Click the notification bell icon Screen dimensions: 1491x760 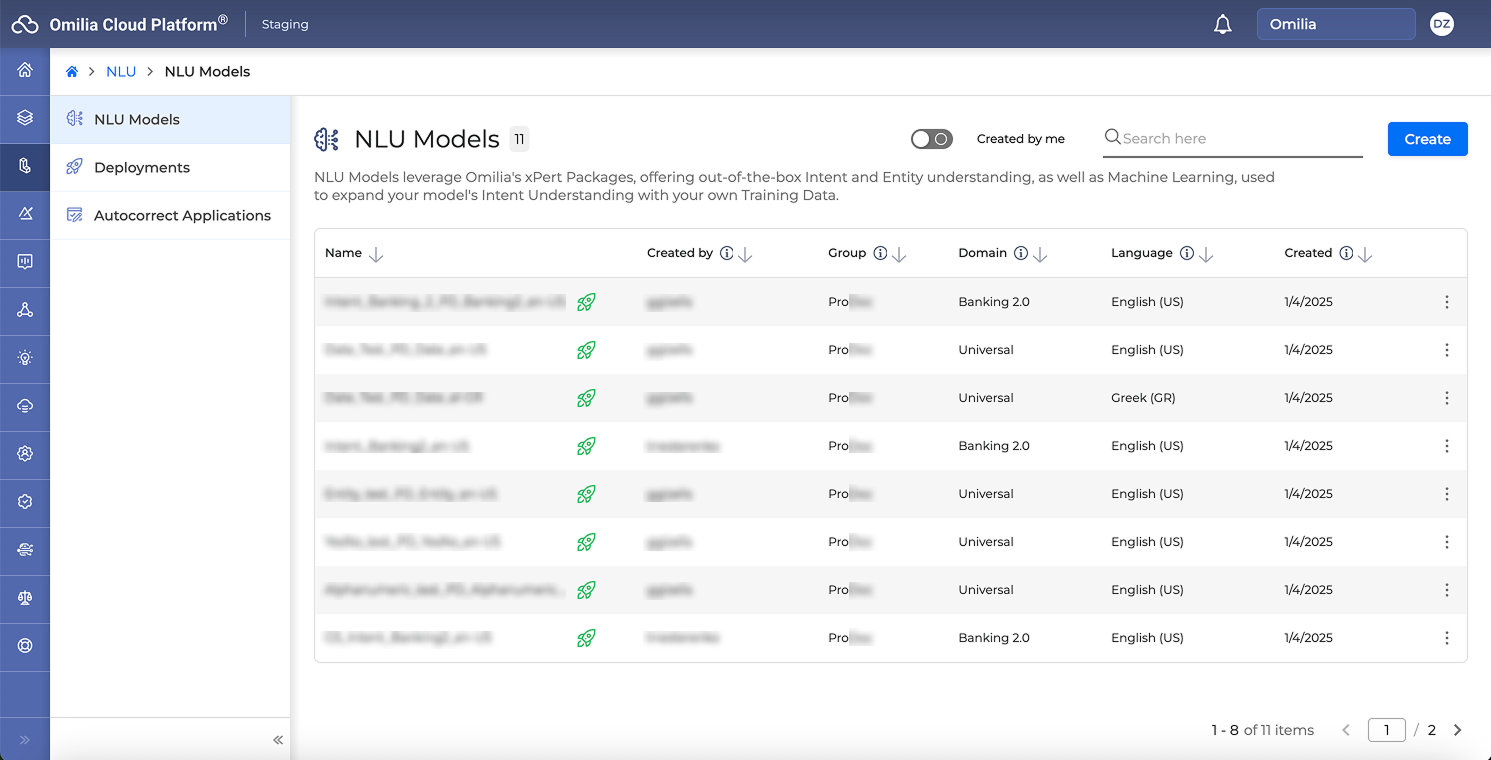tap(1222, 25)
